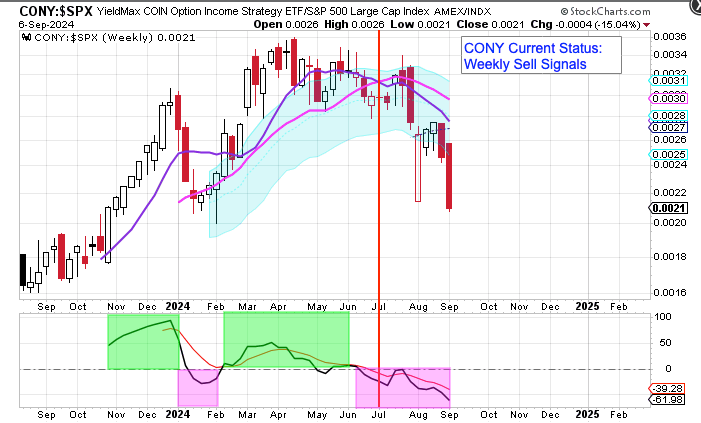Click the candlestick legend icon beside CONY:$SPX (Weekly)

26,37
